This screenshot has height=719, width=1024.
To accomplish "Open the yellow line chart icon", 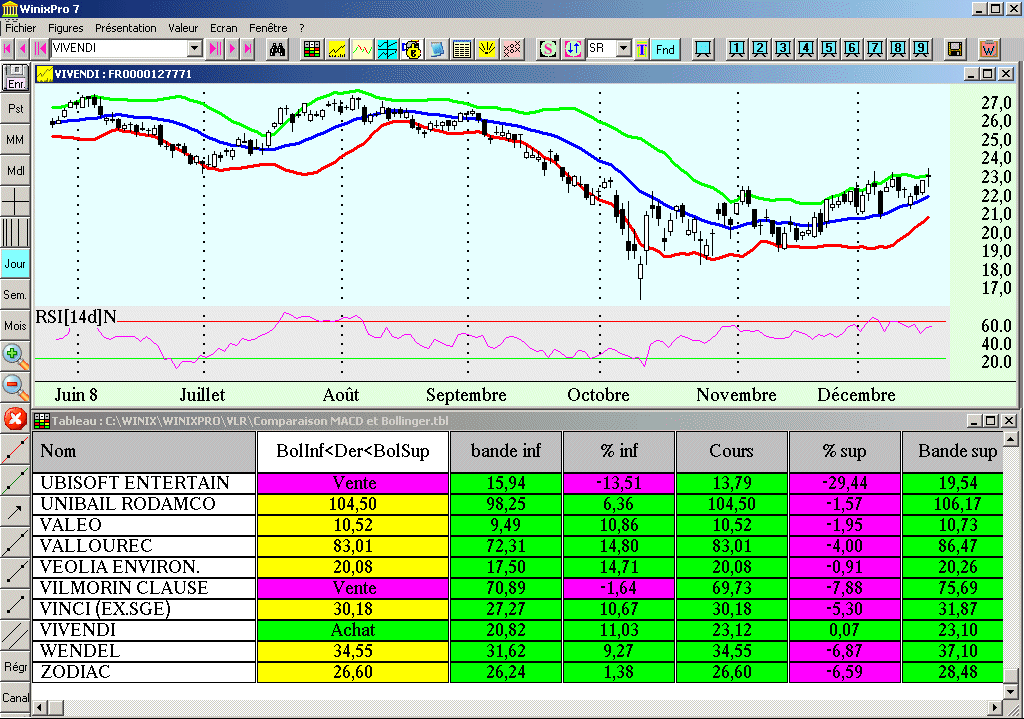I will point(337,49).
